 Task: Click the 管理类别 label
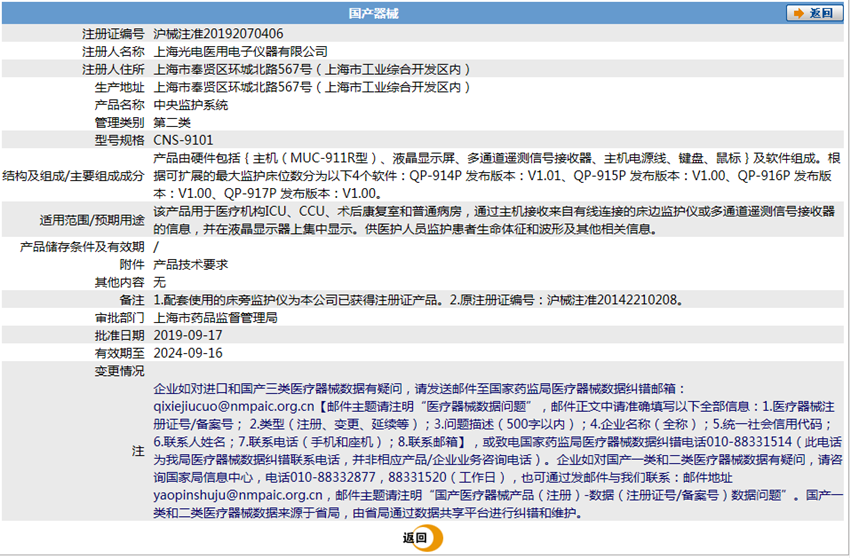point(120,123)
